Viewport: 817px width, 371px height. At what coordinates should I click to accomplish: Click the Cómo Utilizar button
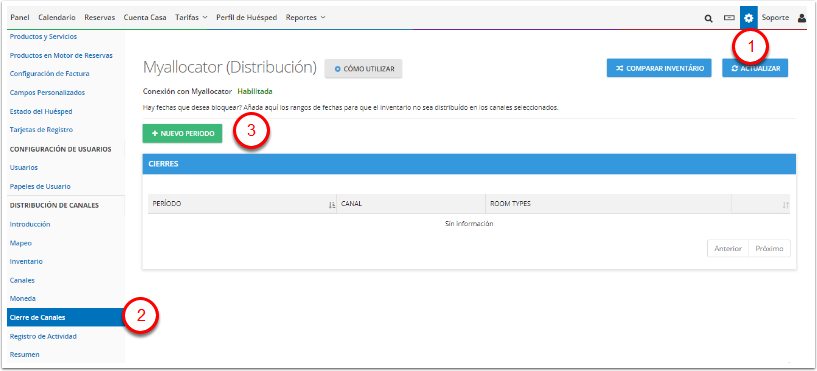click(x=363, y=69)
